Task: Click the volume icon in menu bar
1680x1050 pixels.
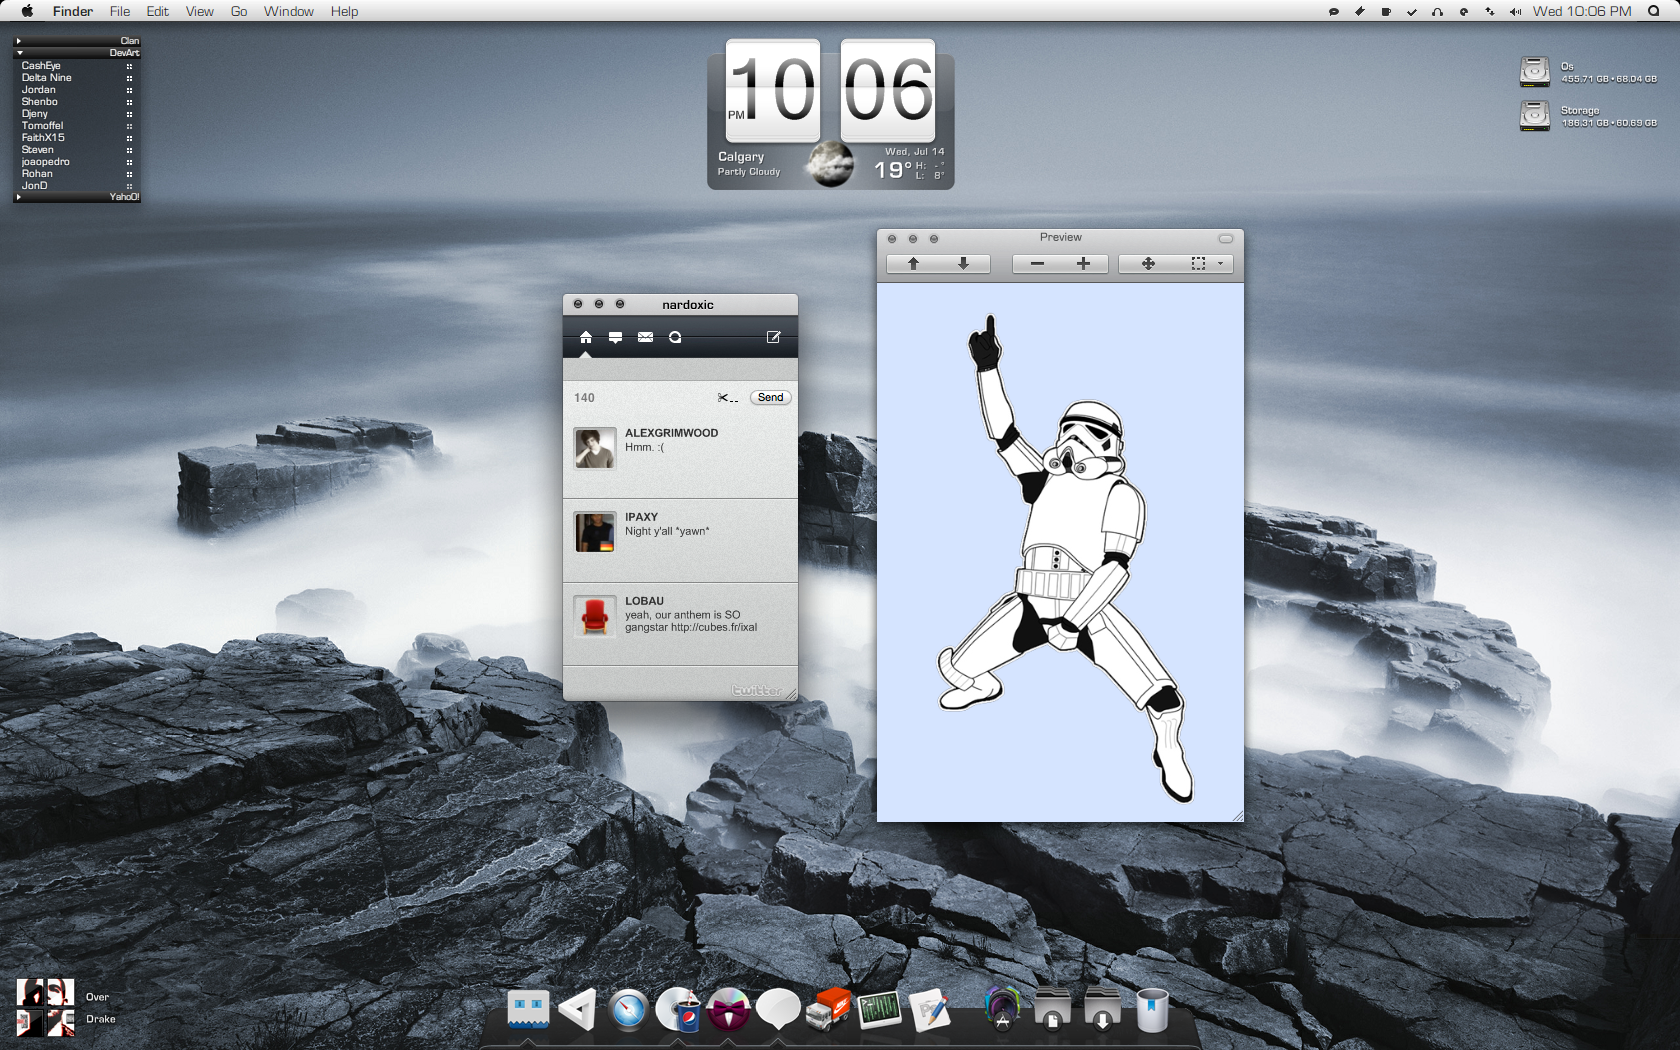Action: tap(1515, 12)
